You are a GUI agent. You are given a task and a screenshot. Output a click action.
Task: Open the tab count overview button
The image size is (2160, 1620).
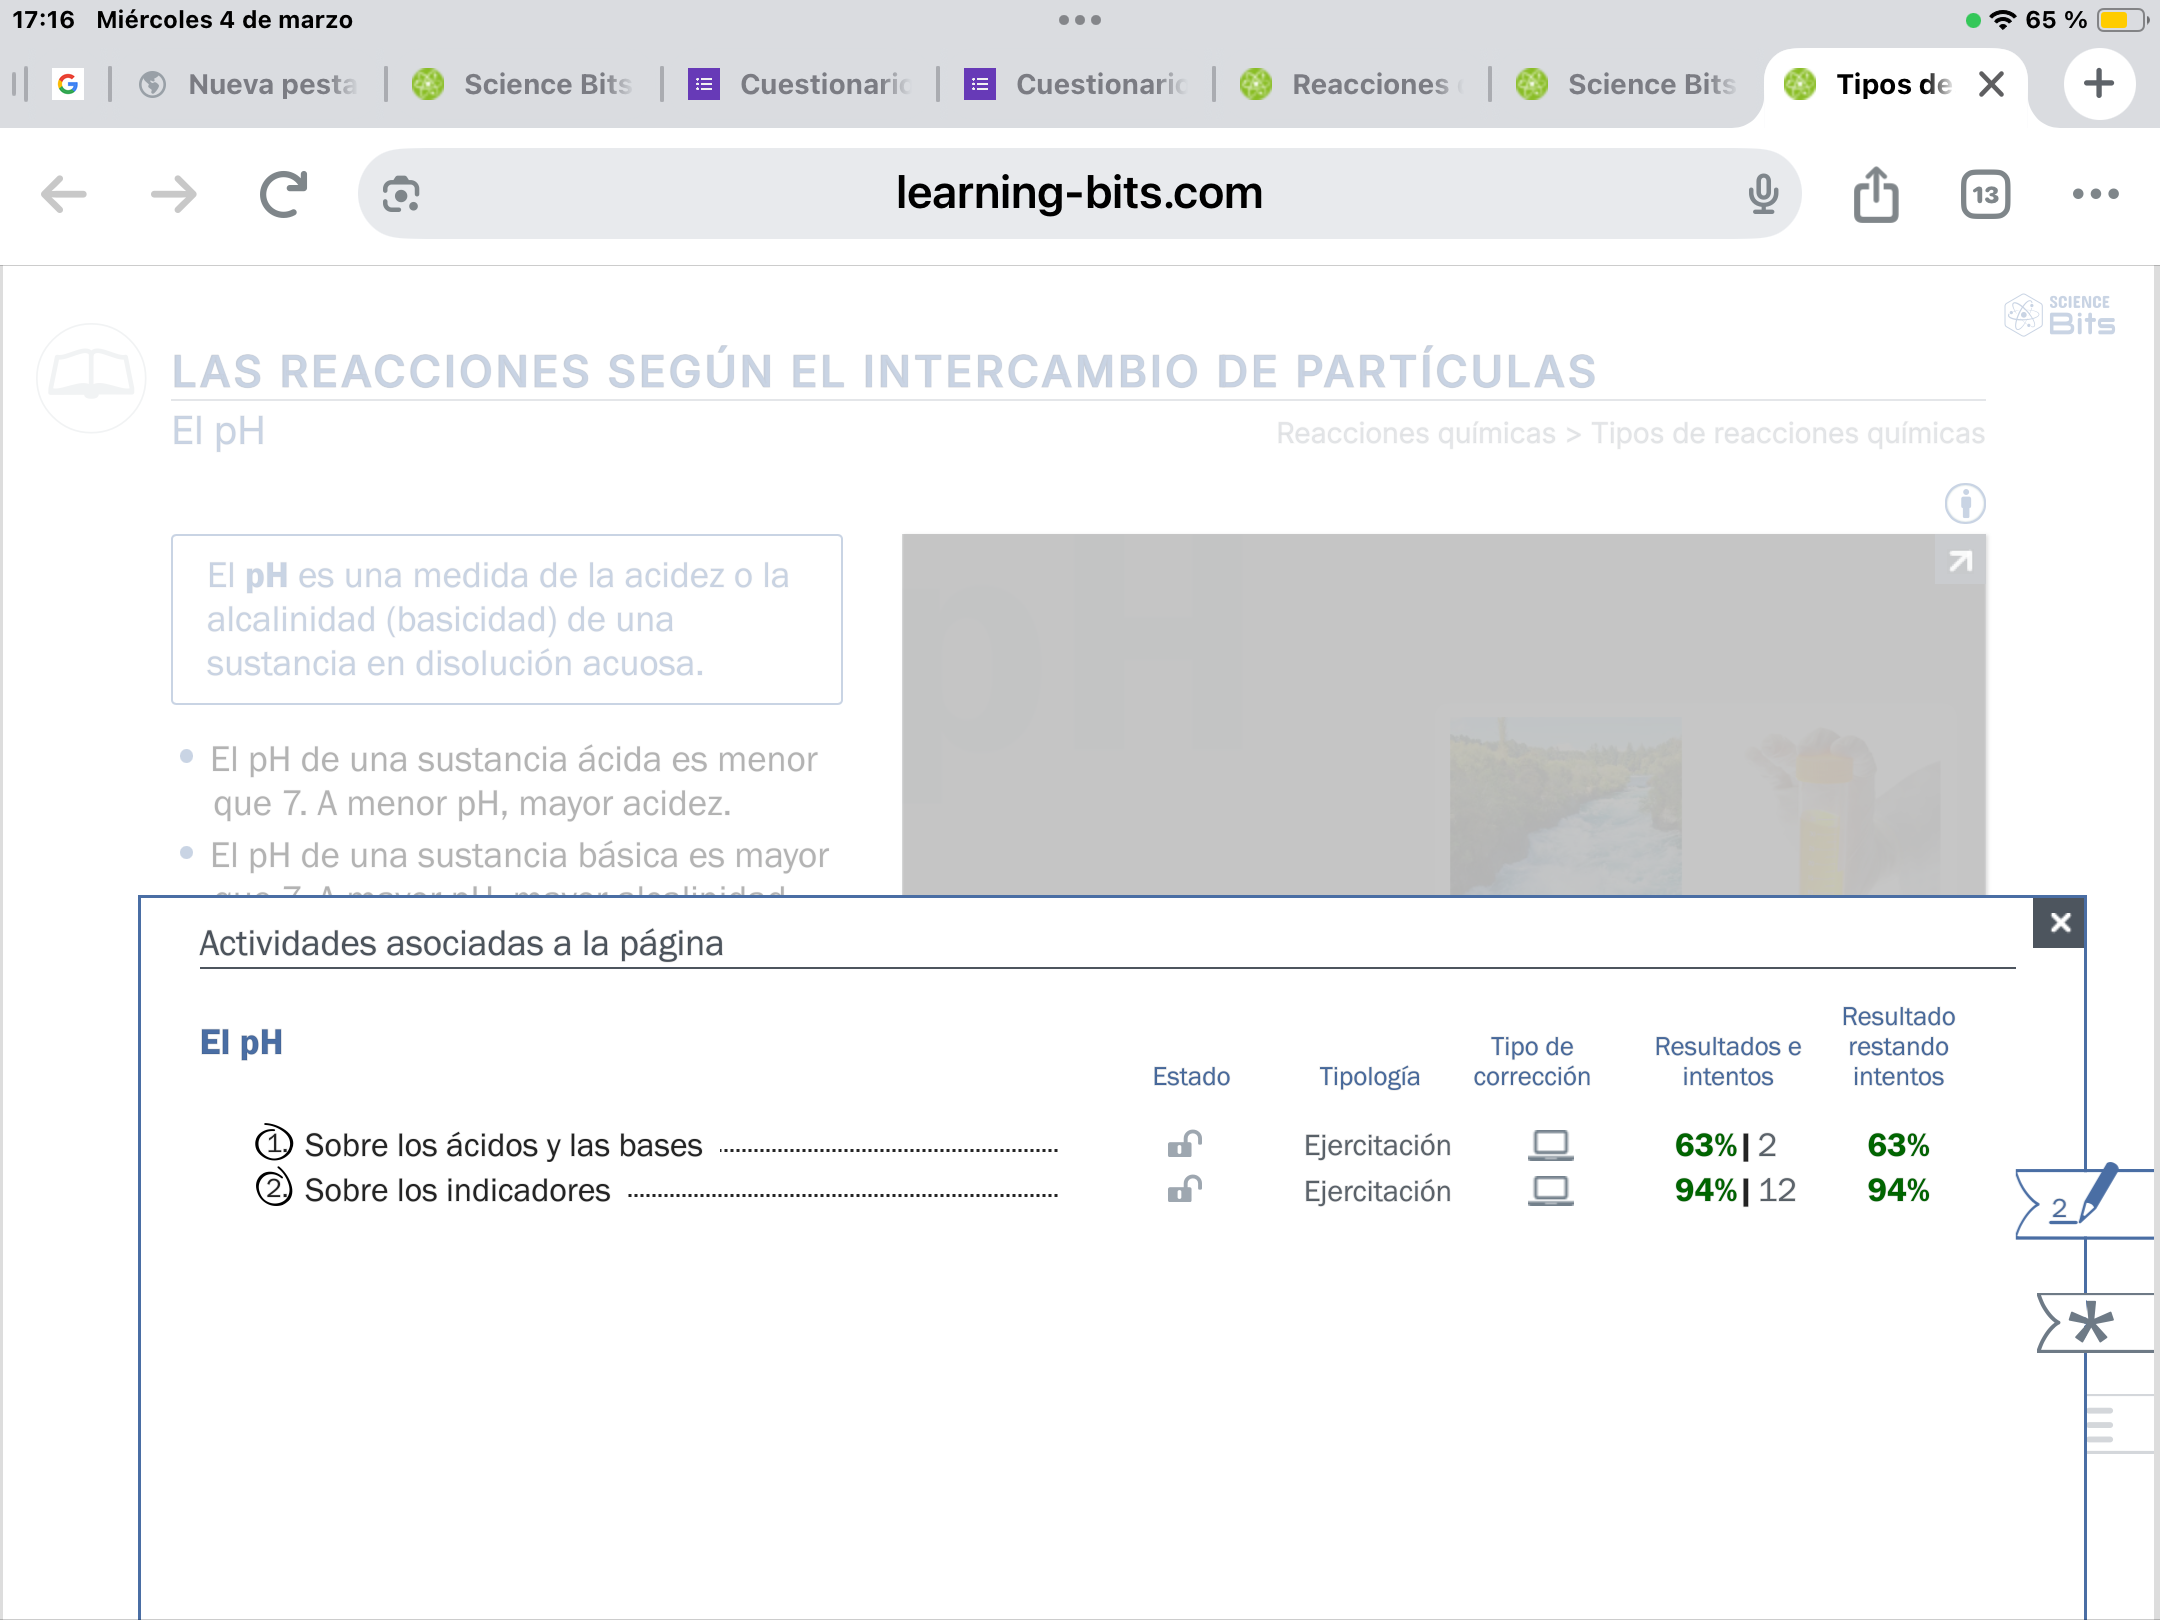click(x=1985, y=194)
